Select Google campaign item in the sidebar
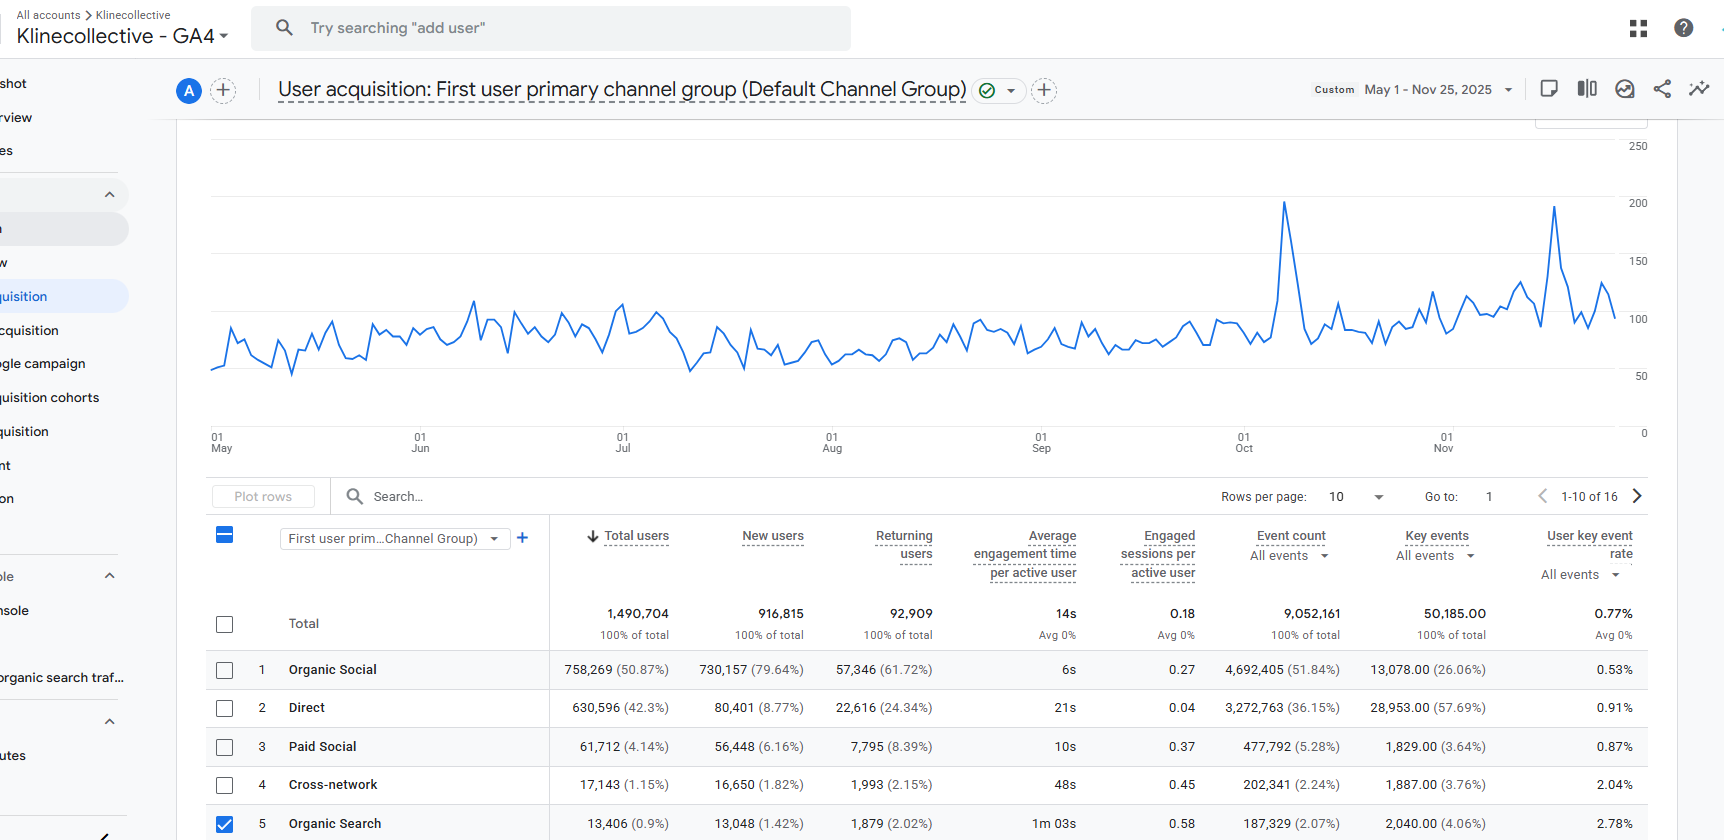Image resolution: width=1724 pixels, height=840 pixels. (x=43, y=364)
